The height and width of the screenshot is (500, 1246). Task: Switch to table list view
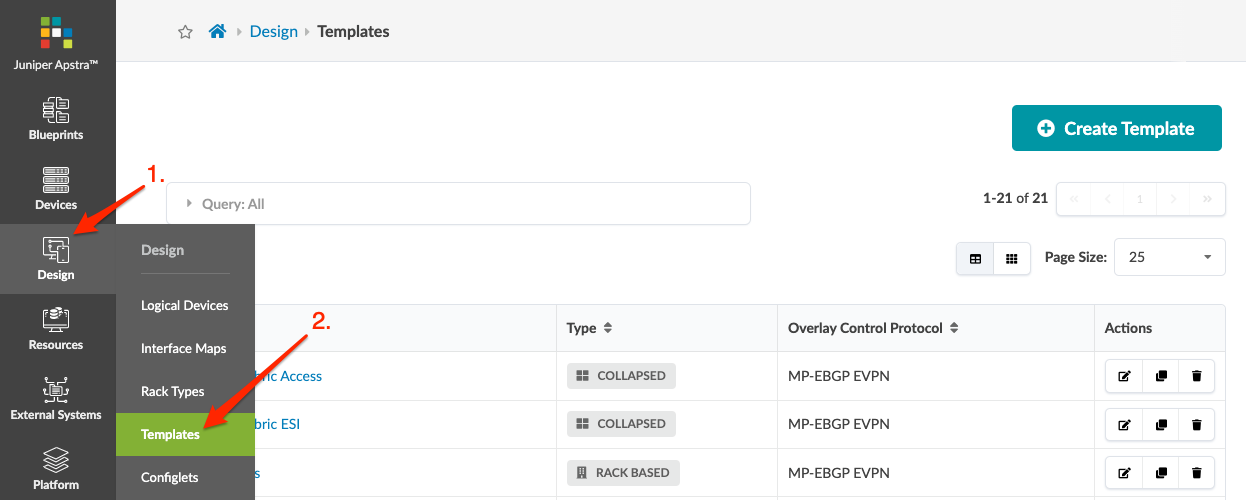click(x=975, y=258)
